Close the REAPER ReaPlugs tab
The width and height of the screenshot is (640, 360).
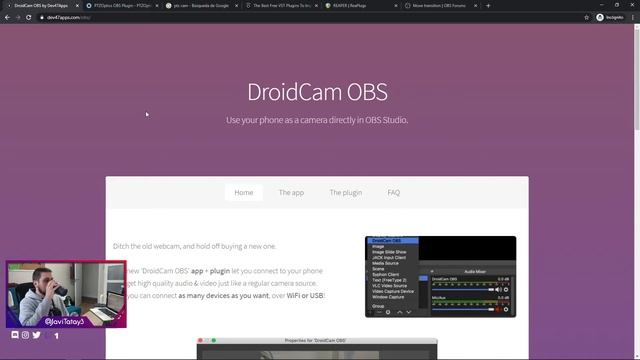tap(396, 6)
